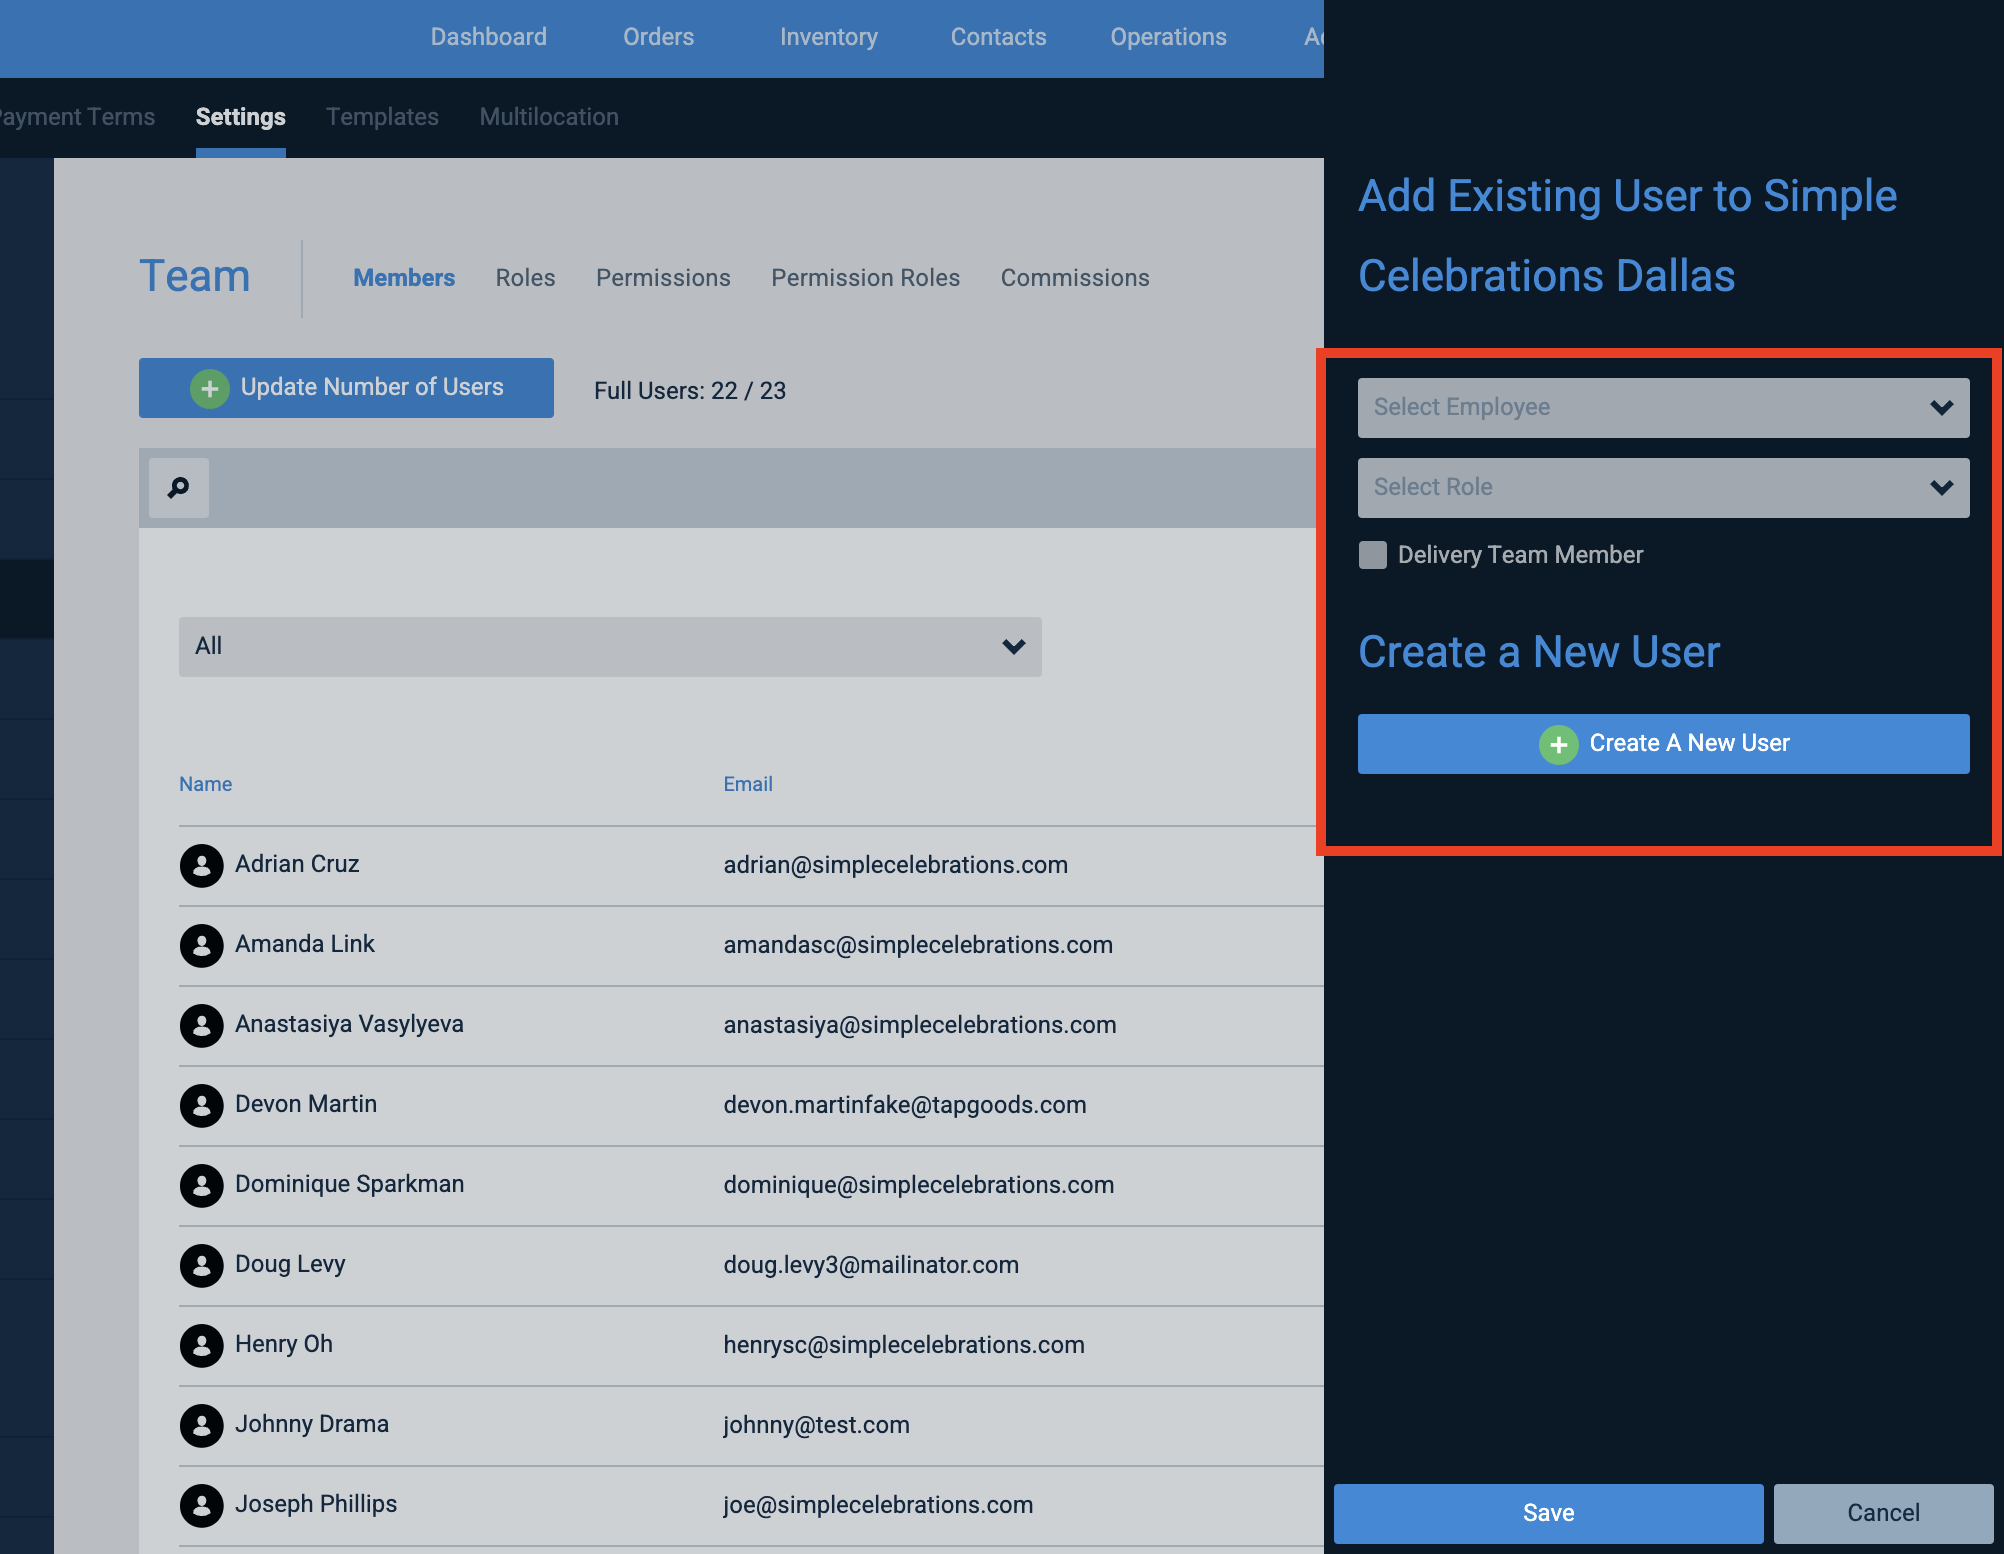Click the Cancel button
2004x1554 pixels.
click(1883, 1513)
